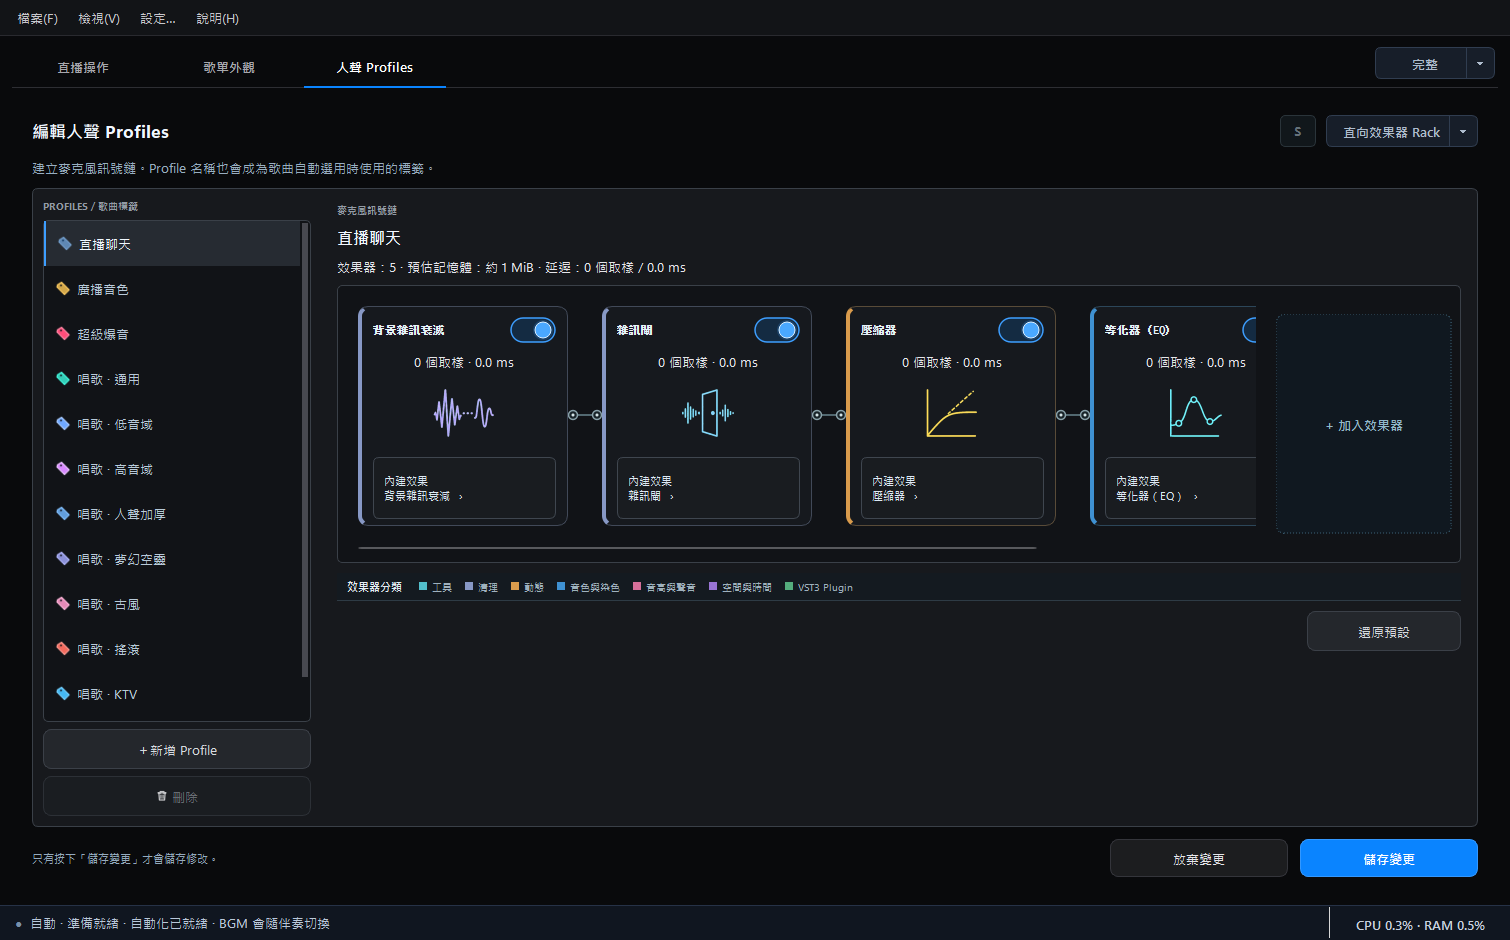This screenshot has height=940, width=1510.
Task: Click the 完整 mode button
Action: point(1421,63)
